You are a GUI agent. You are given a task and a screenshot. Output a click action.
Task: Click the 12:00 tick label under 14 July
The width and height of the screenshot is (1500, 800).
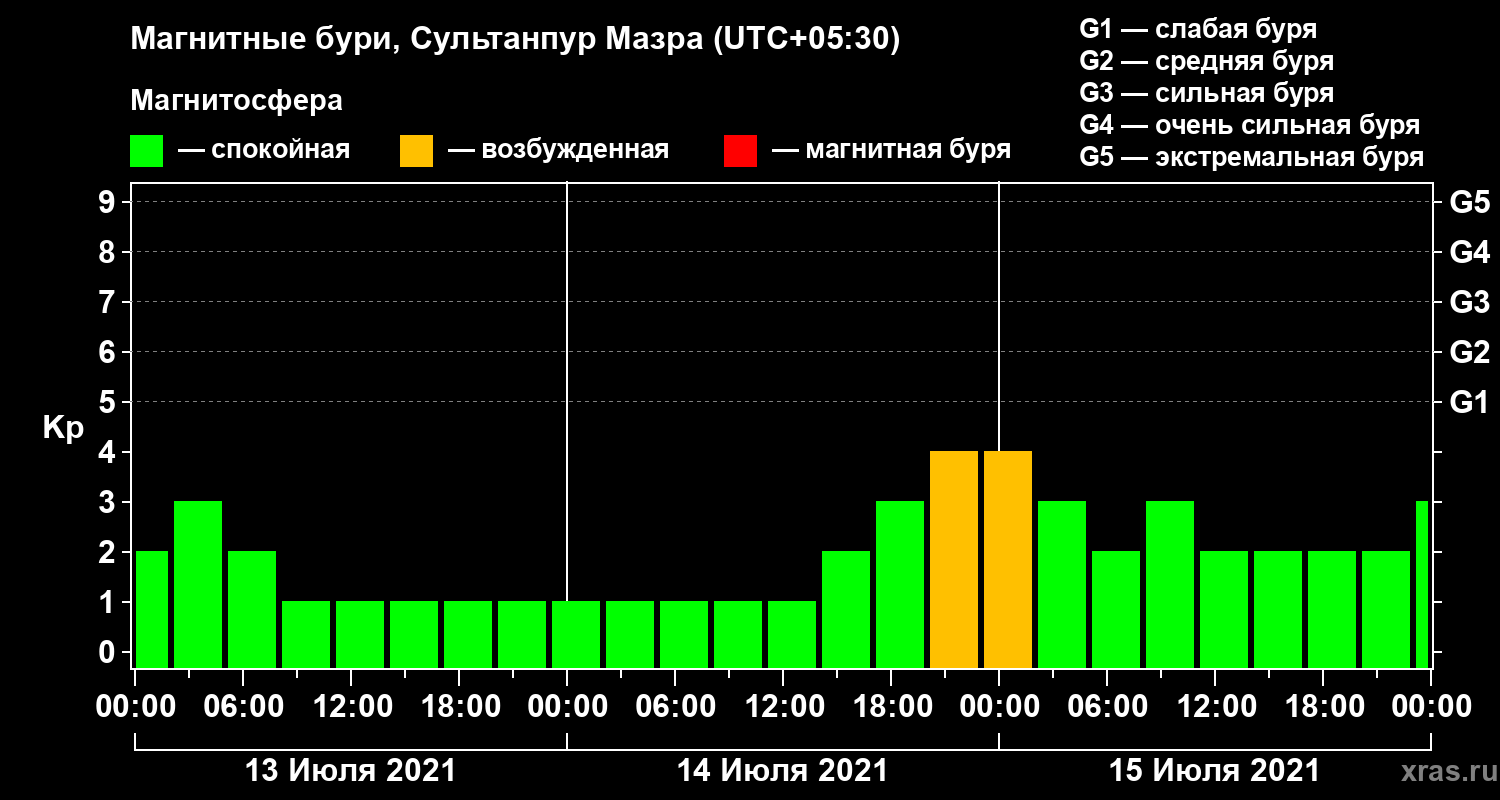tap(785, 706)
